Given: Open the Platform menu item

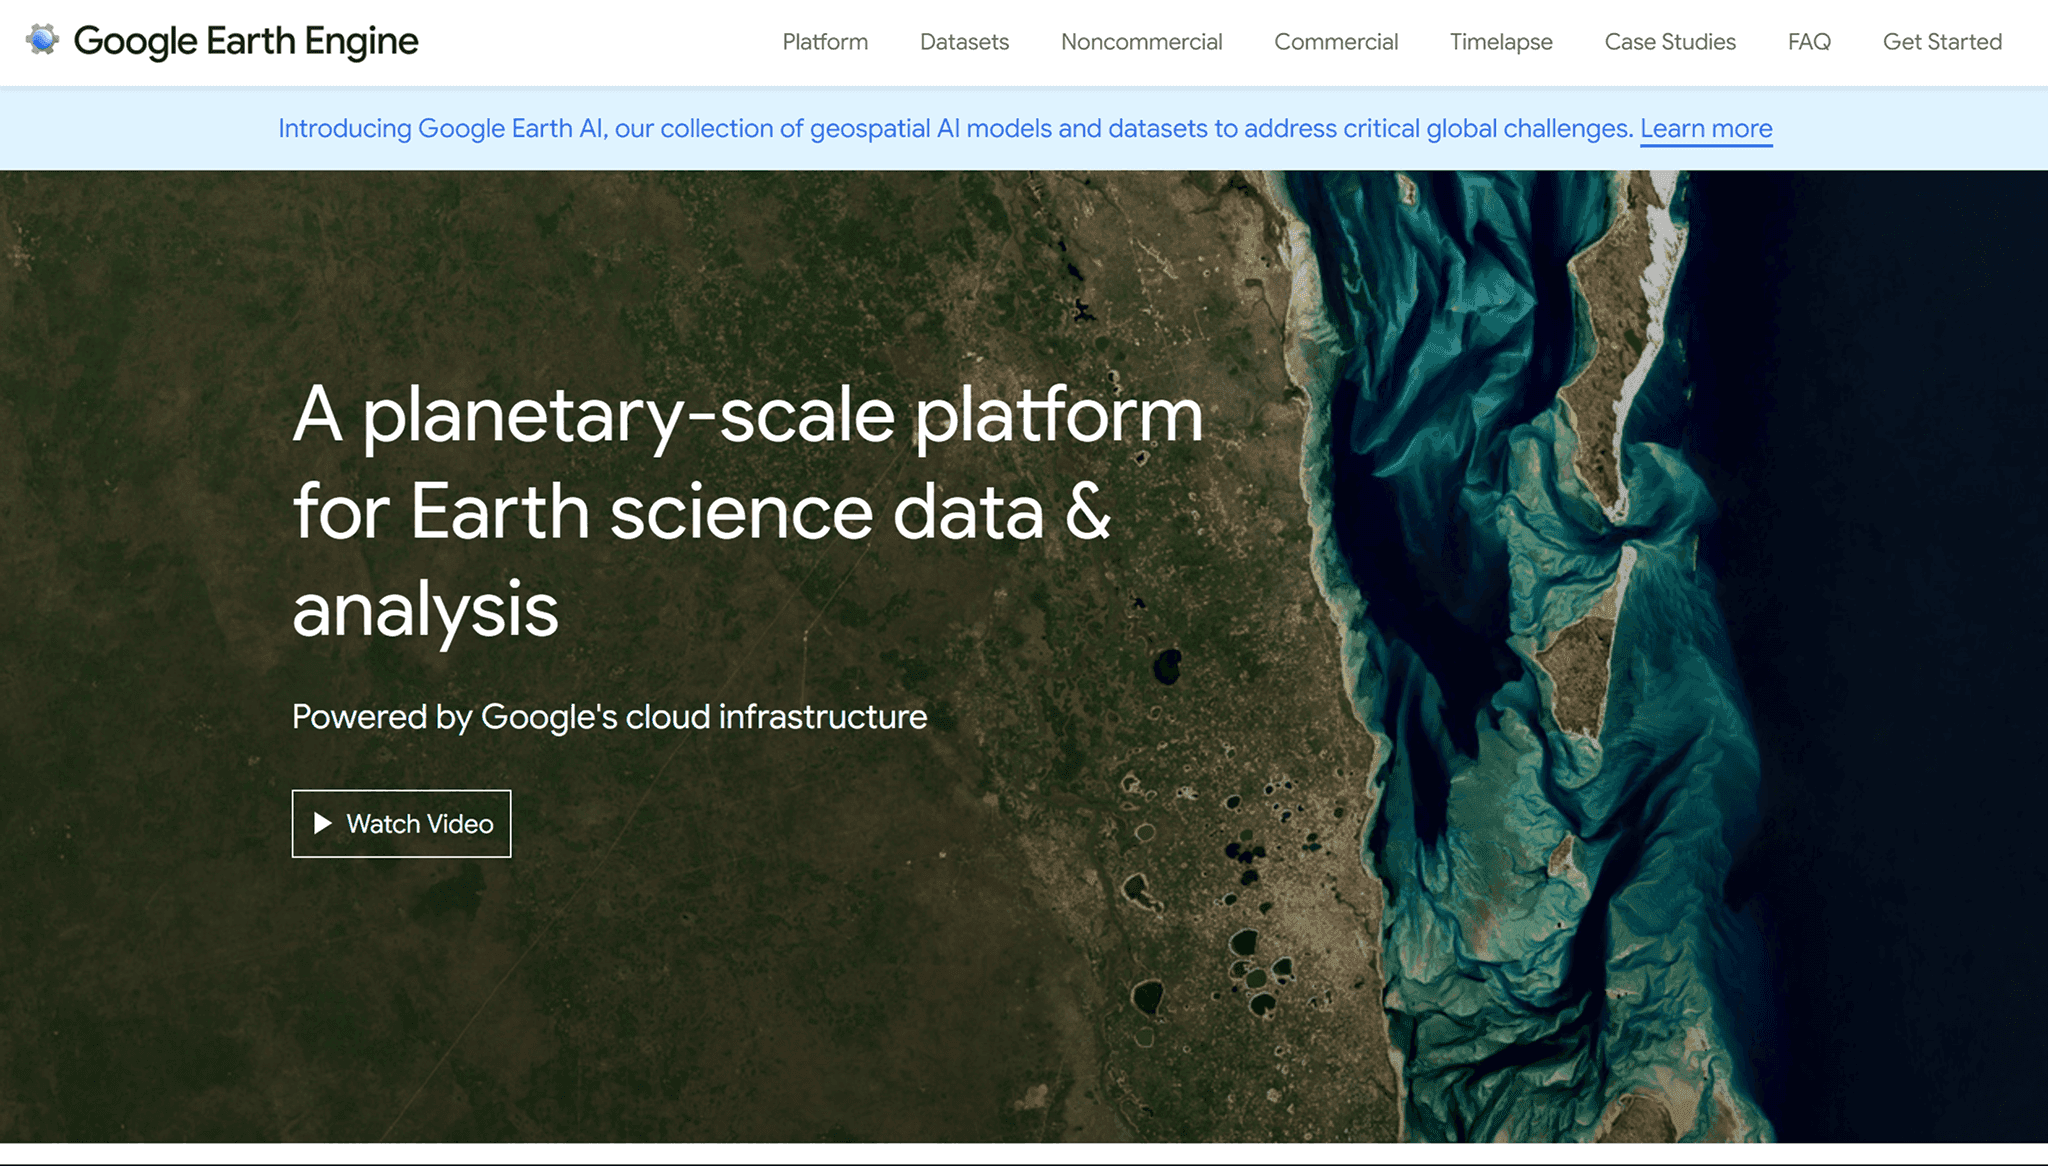Looking at the screenshot, I should tap(825, 42).
